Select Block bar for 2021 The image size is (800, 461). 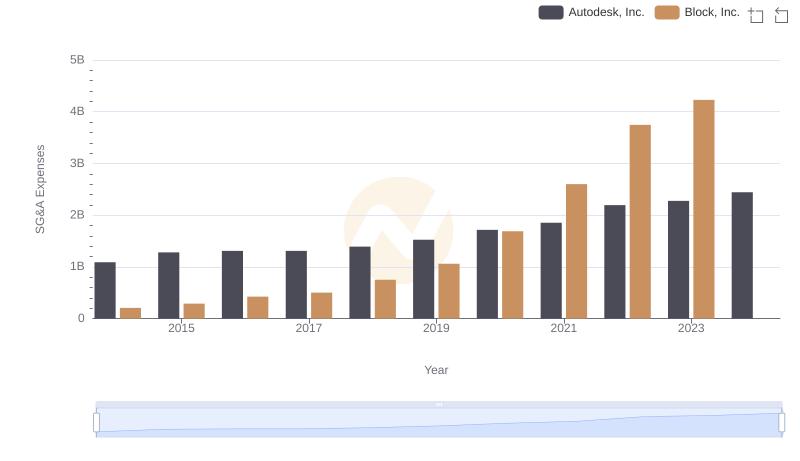click(577, 251)
